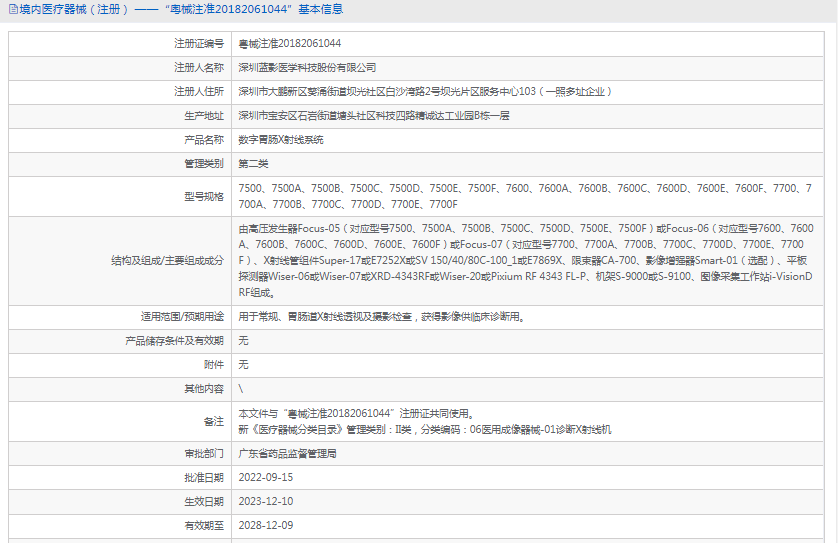838x543 pixels.
Task: Click the '注册人名称' label
Action: [199, 68]
